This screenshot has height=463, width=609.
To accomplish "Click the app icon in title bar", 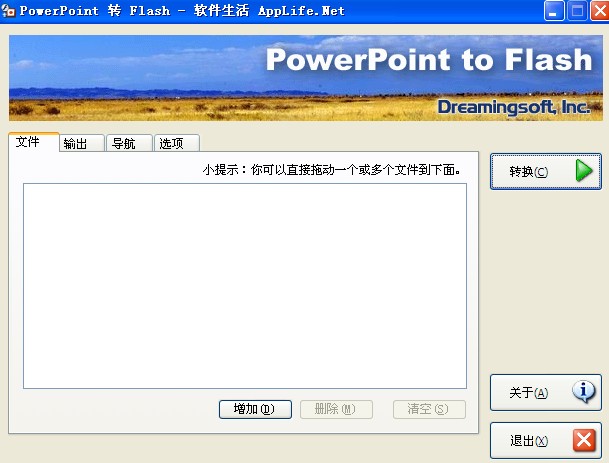I will [9, 10].
